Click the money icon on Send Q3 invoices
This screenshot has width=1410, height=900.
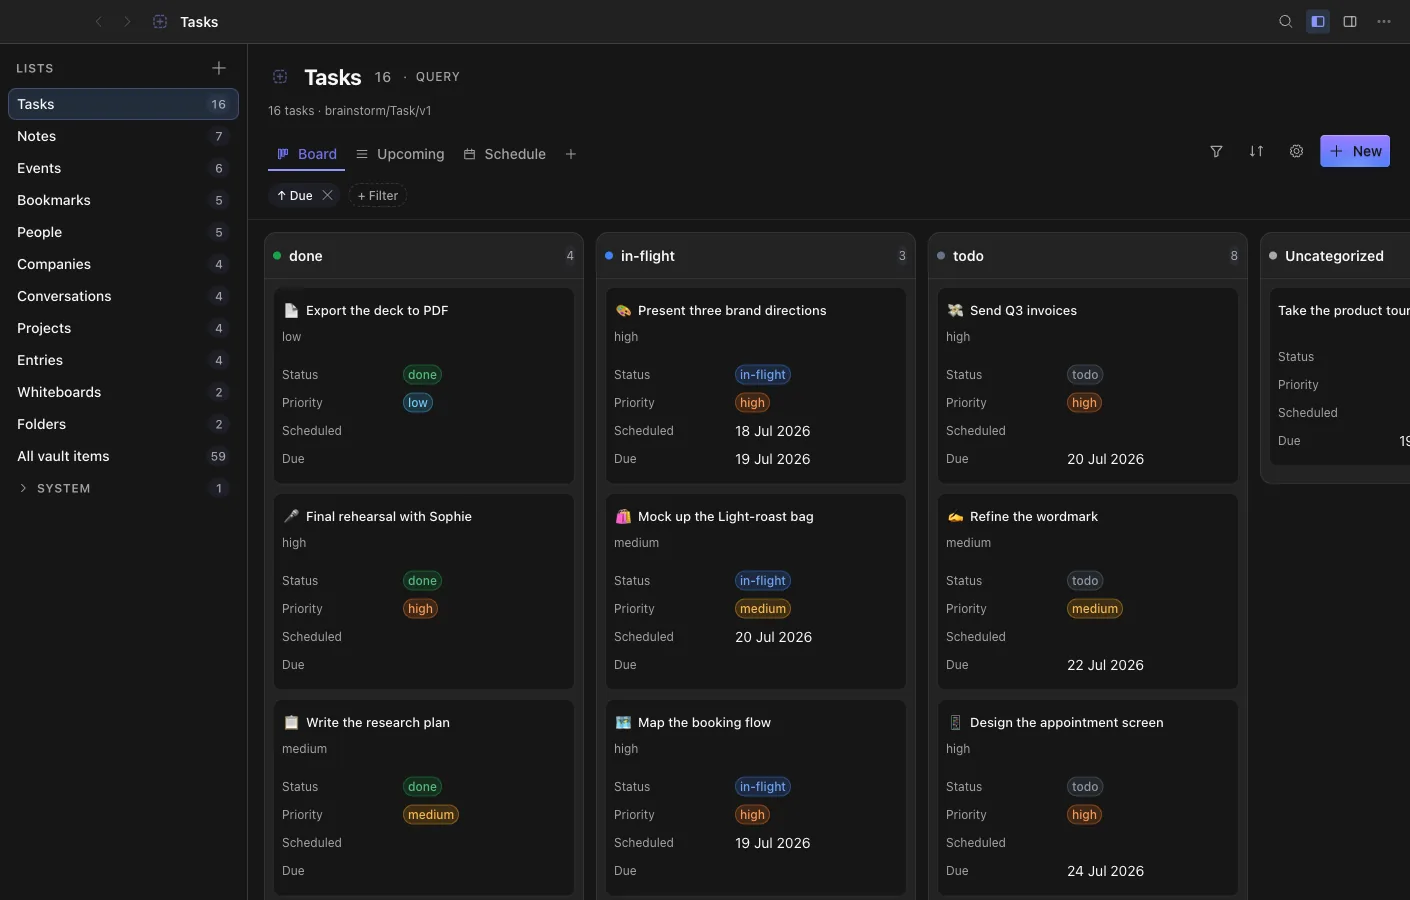pos(955,311)
